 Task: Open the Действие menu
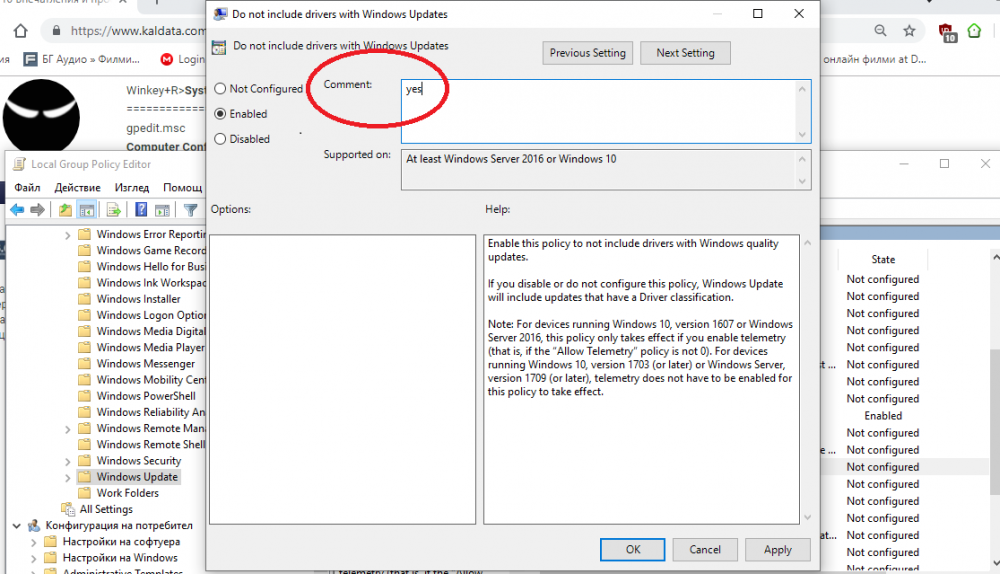77,188
